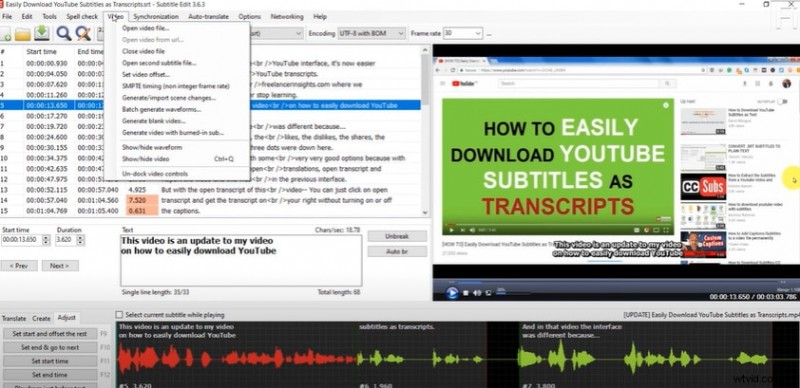Click inside the subtitle Text edit box
The width and height of the screenshot is (800, 388).
(x=241, y=260)
